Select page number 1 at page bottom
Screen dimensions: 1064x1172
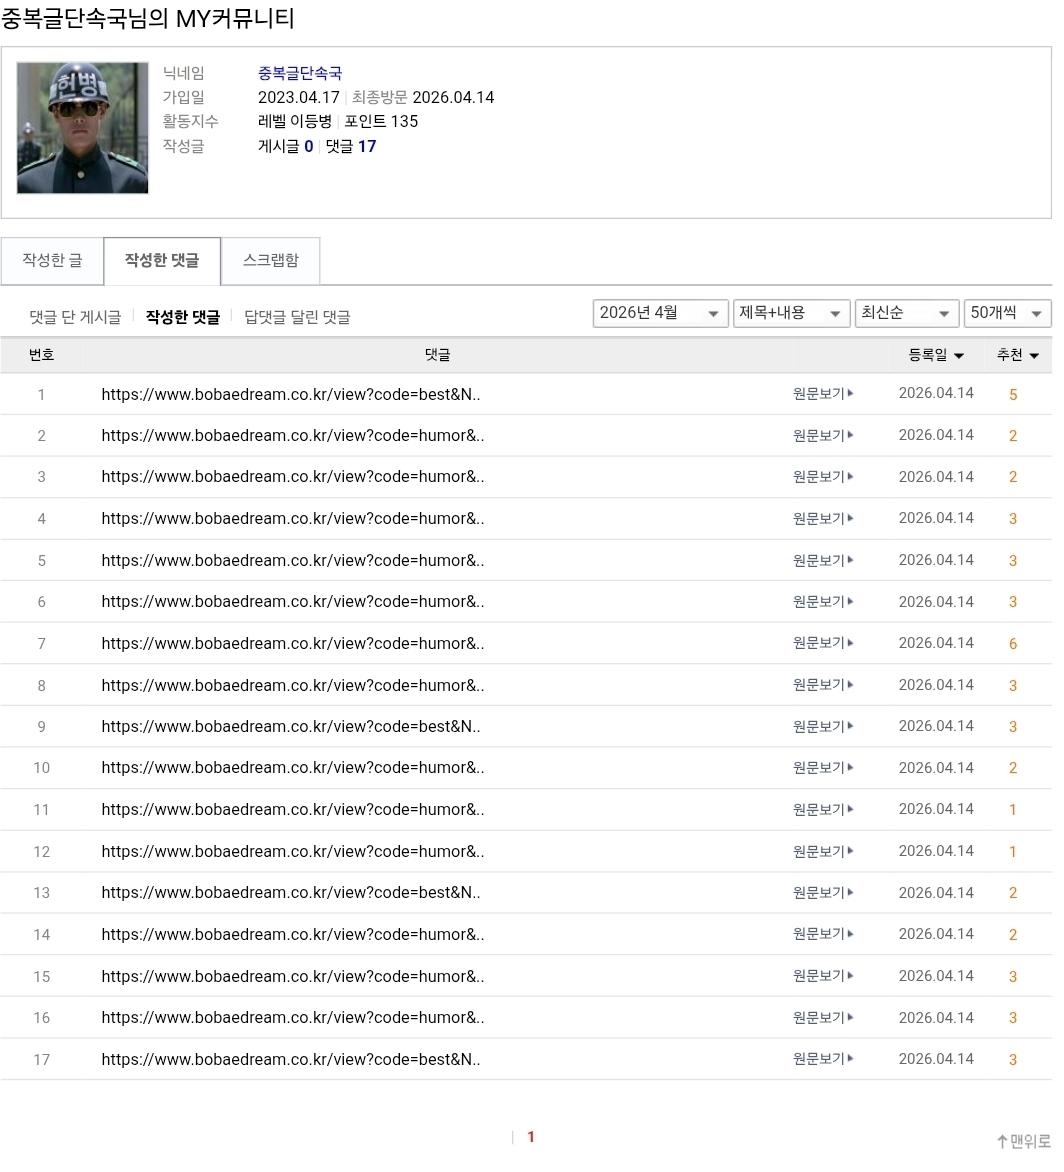tap(531, 1136)
